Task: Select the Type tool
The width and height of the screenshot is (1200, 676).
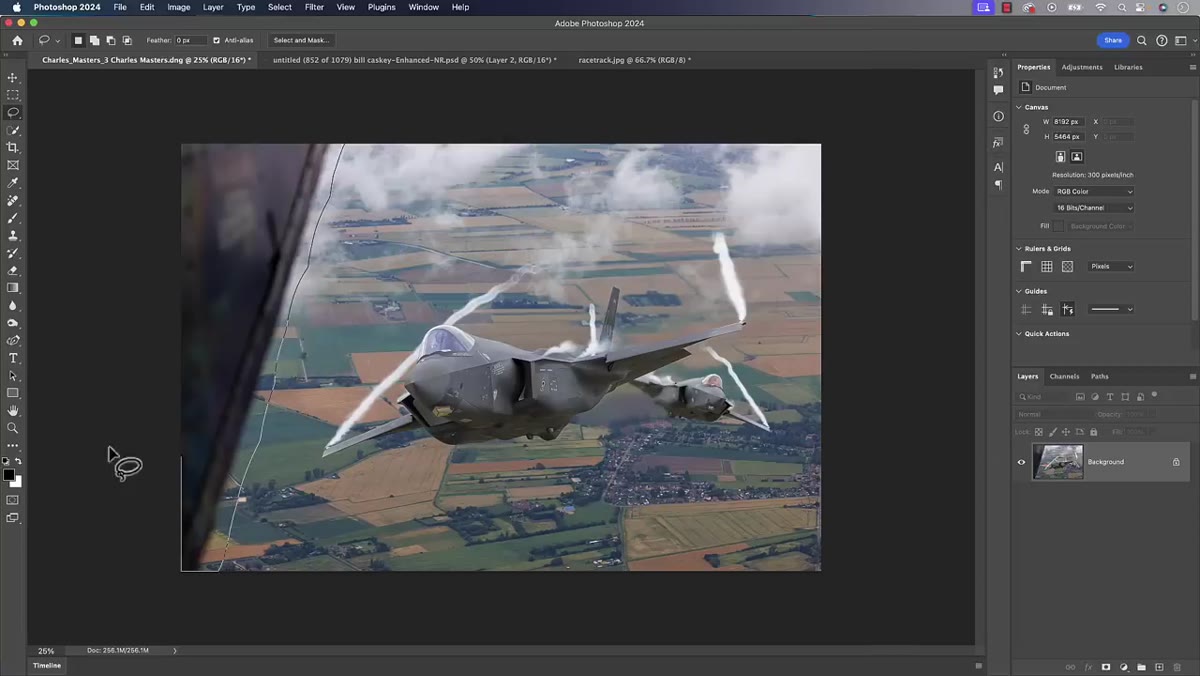Action: 13,358
